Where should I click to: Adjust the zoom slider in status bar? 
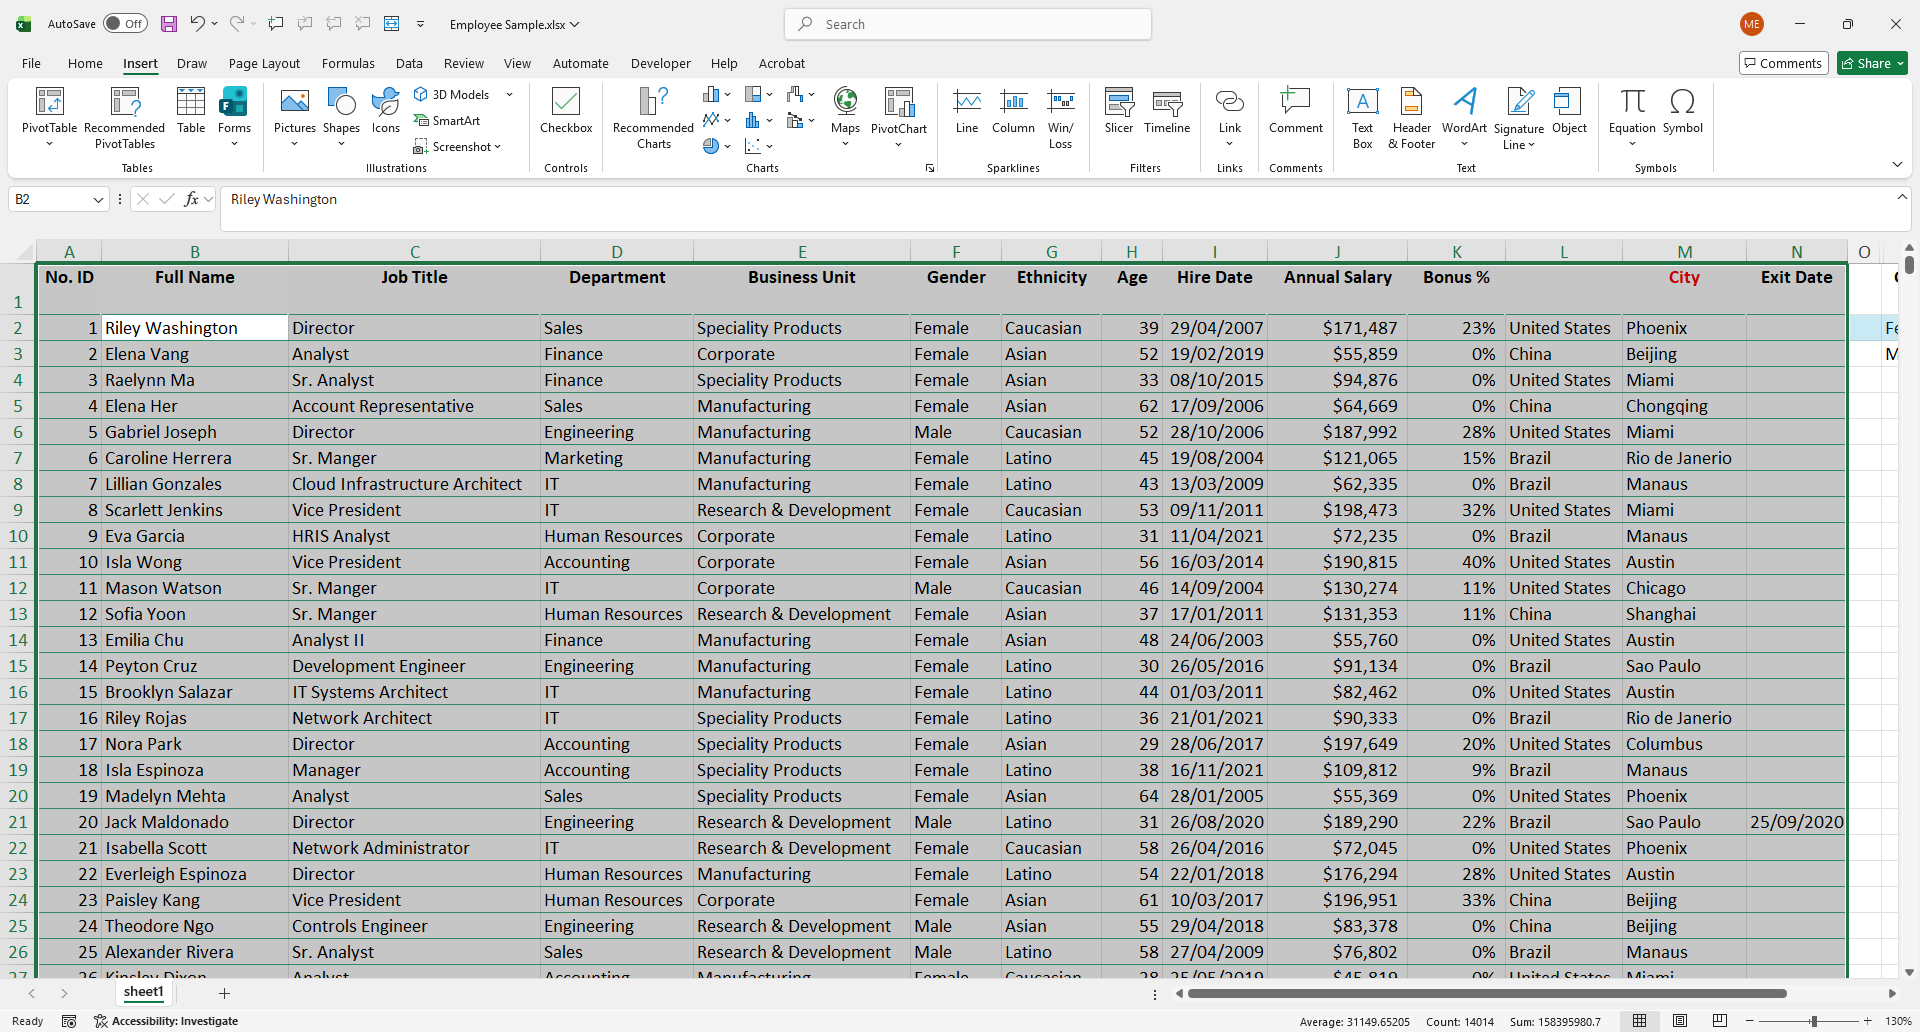coord(1813,1021)
